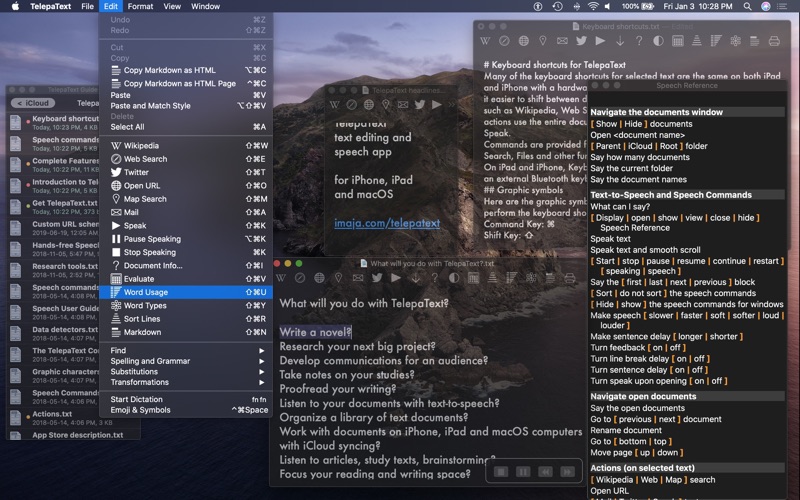Click Speak play icon in Keyboard shortcuts toolbar

601,41
